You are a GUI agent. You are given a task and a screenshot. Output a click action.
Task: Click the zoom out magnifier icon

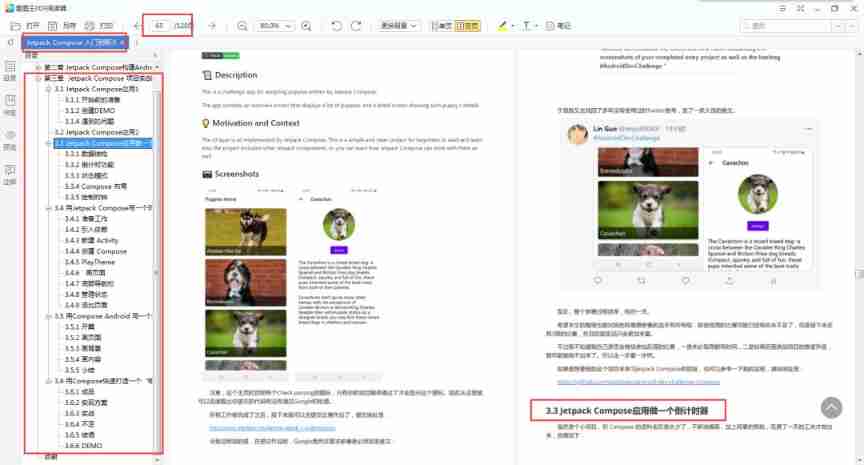(242, 26)
